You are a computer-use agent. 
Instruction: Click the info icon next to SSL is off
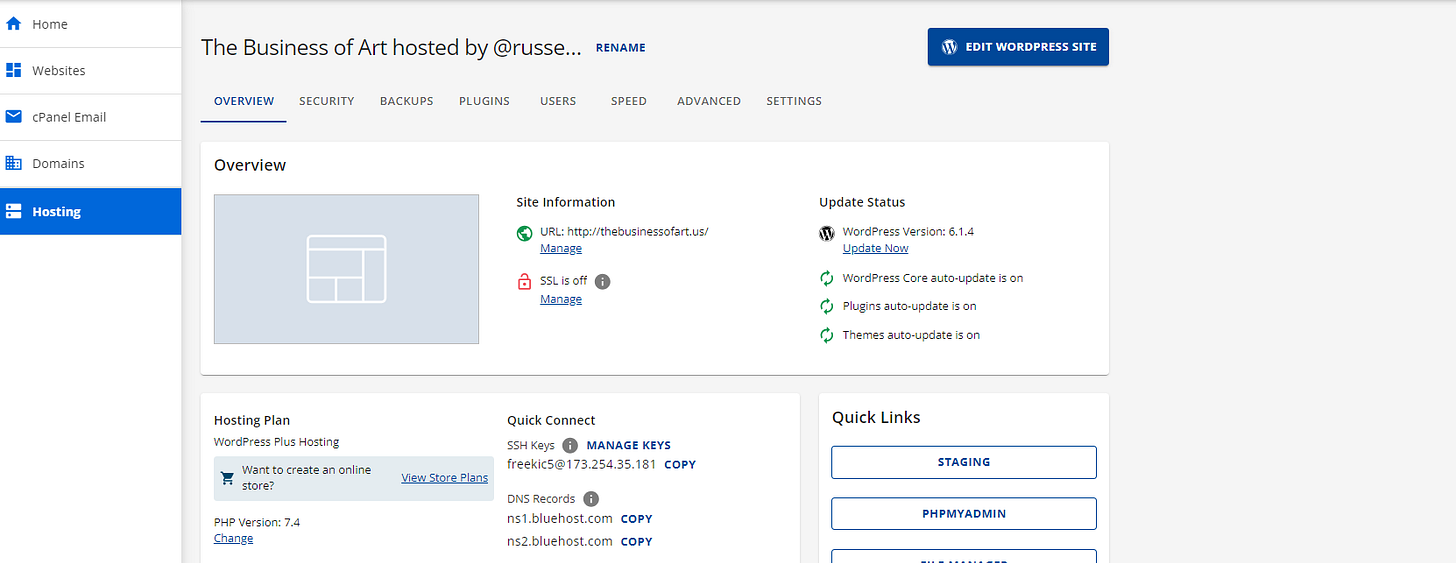click(x=602, y=281)
